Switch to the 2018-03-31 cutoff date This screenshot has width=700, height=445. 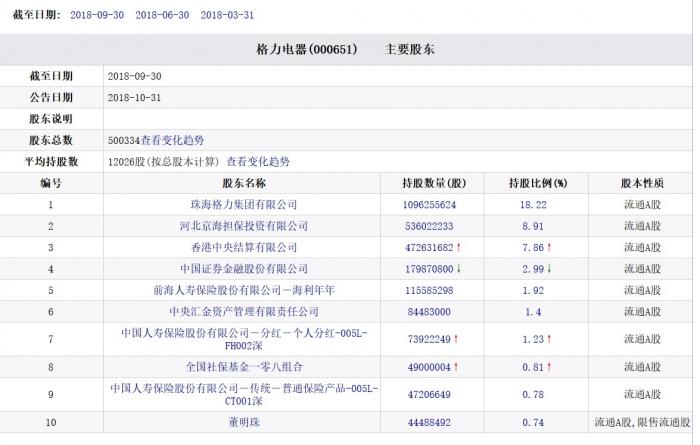tap(227, 15)
